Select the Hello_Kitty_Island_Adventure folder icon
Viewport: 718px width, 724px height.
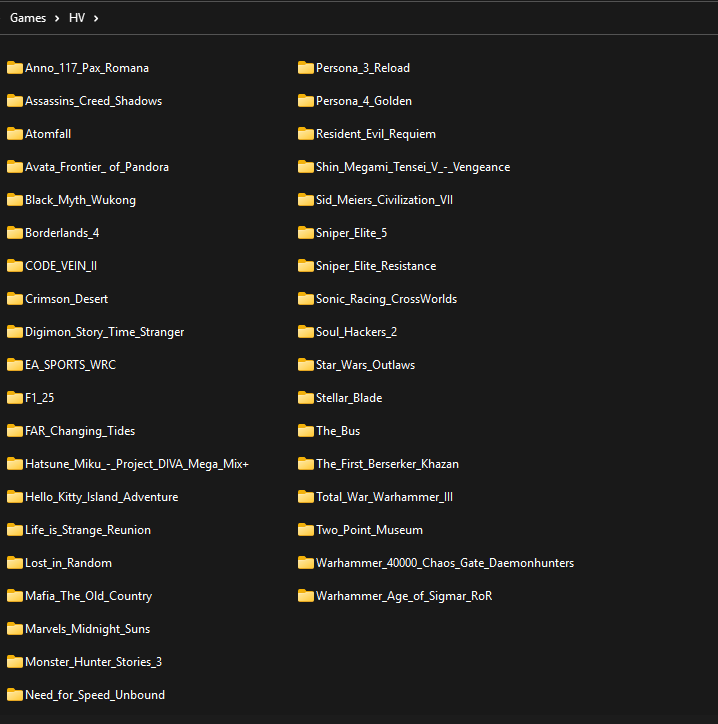tap(15, 497)
